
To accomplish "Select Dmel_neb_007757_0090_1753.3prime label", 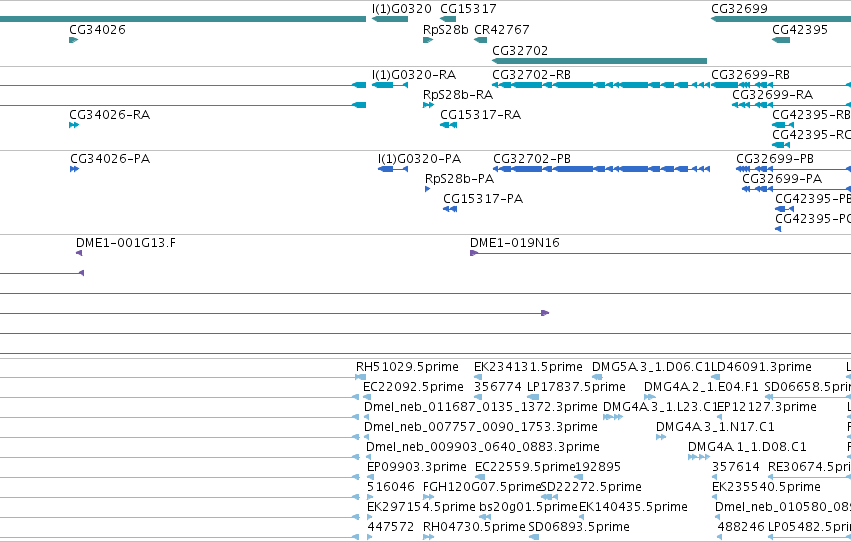I will pyautogui.click(x=481, y=428).
